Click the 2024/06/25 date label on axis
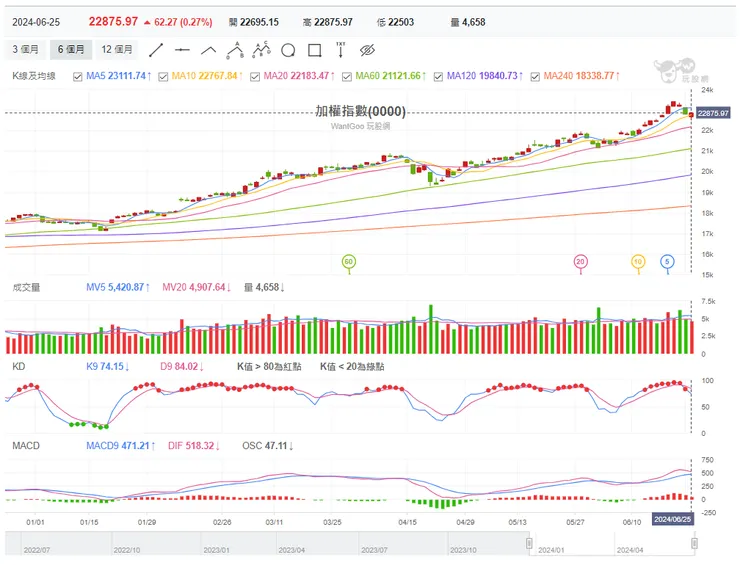Screen dimensions: 740x565 coord(673,519)
